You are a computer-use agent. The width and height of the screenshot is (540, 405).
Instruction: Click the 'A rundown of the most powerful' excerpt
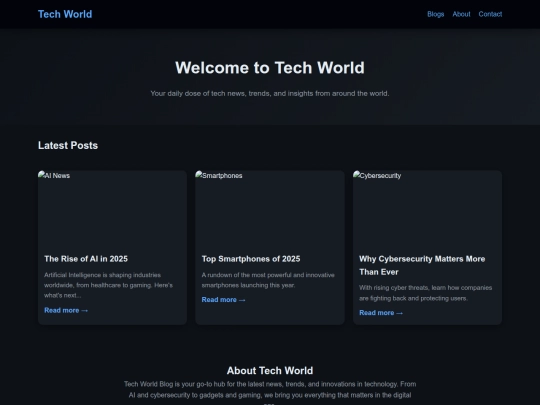(x=268, y=280)
